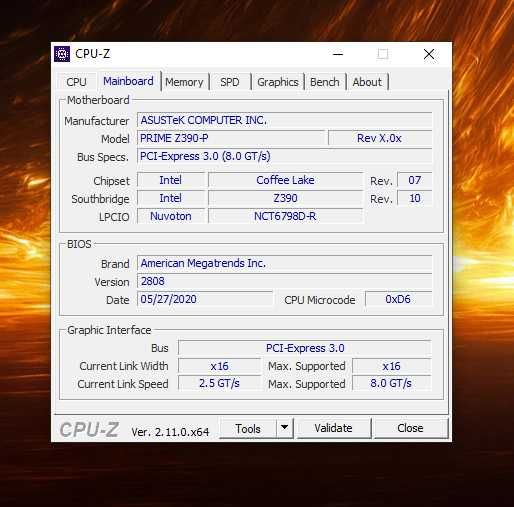The width and height of the screenshot is (514, 507).
Task: Open the Graphics tab
Action: point(278,82)
